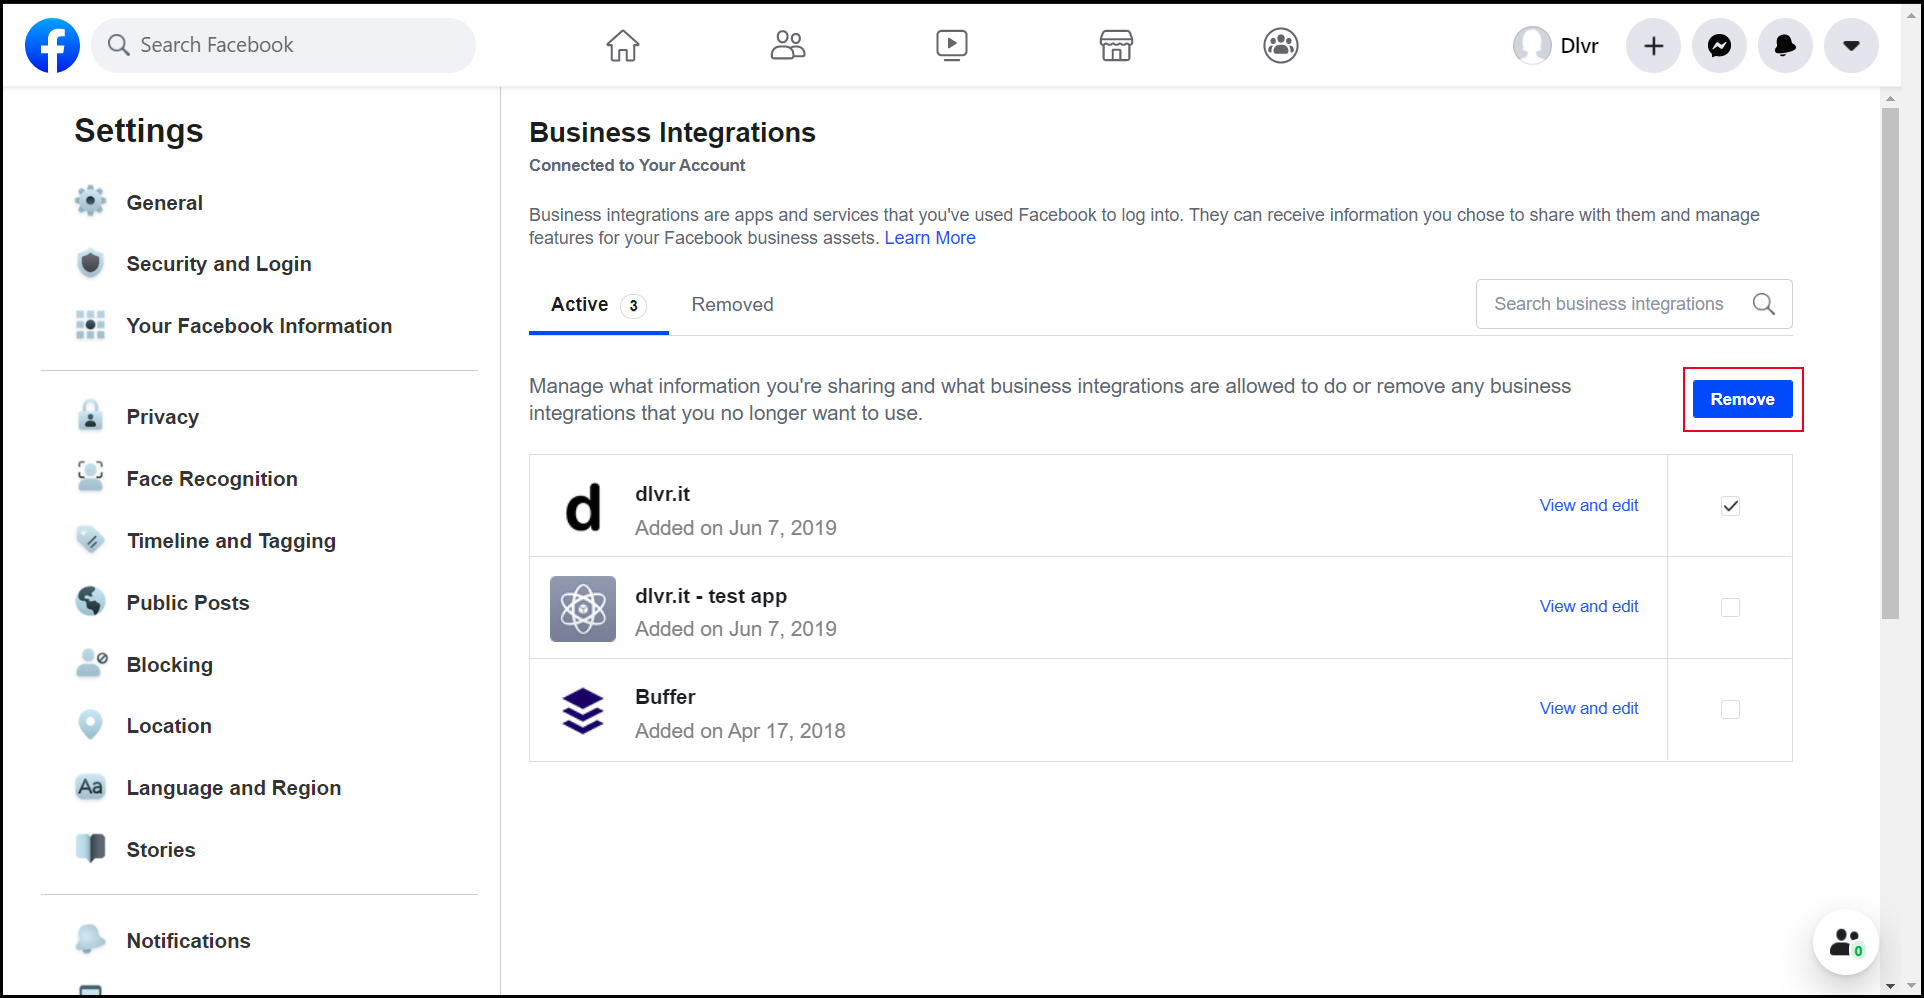The width and height of the screenshot is (1924, 998).
Task: Open the Watch video icon
Action: (x=951, y=45)
